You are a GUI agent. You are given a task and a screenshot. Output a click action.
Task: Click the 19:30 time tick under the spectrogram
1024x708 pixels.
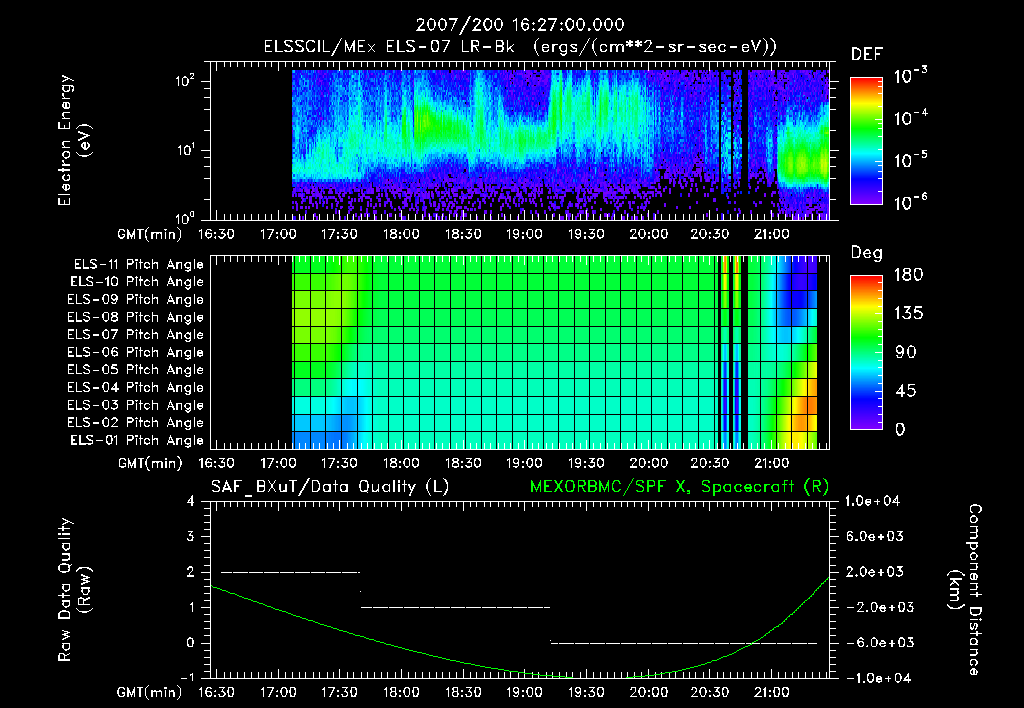click(586, 234)
